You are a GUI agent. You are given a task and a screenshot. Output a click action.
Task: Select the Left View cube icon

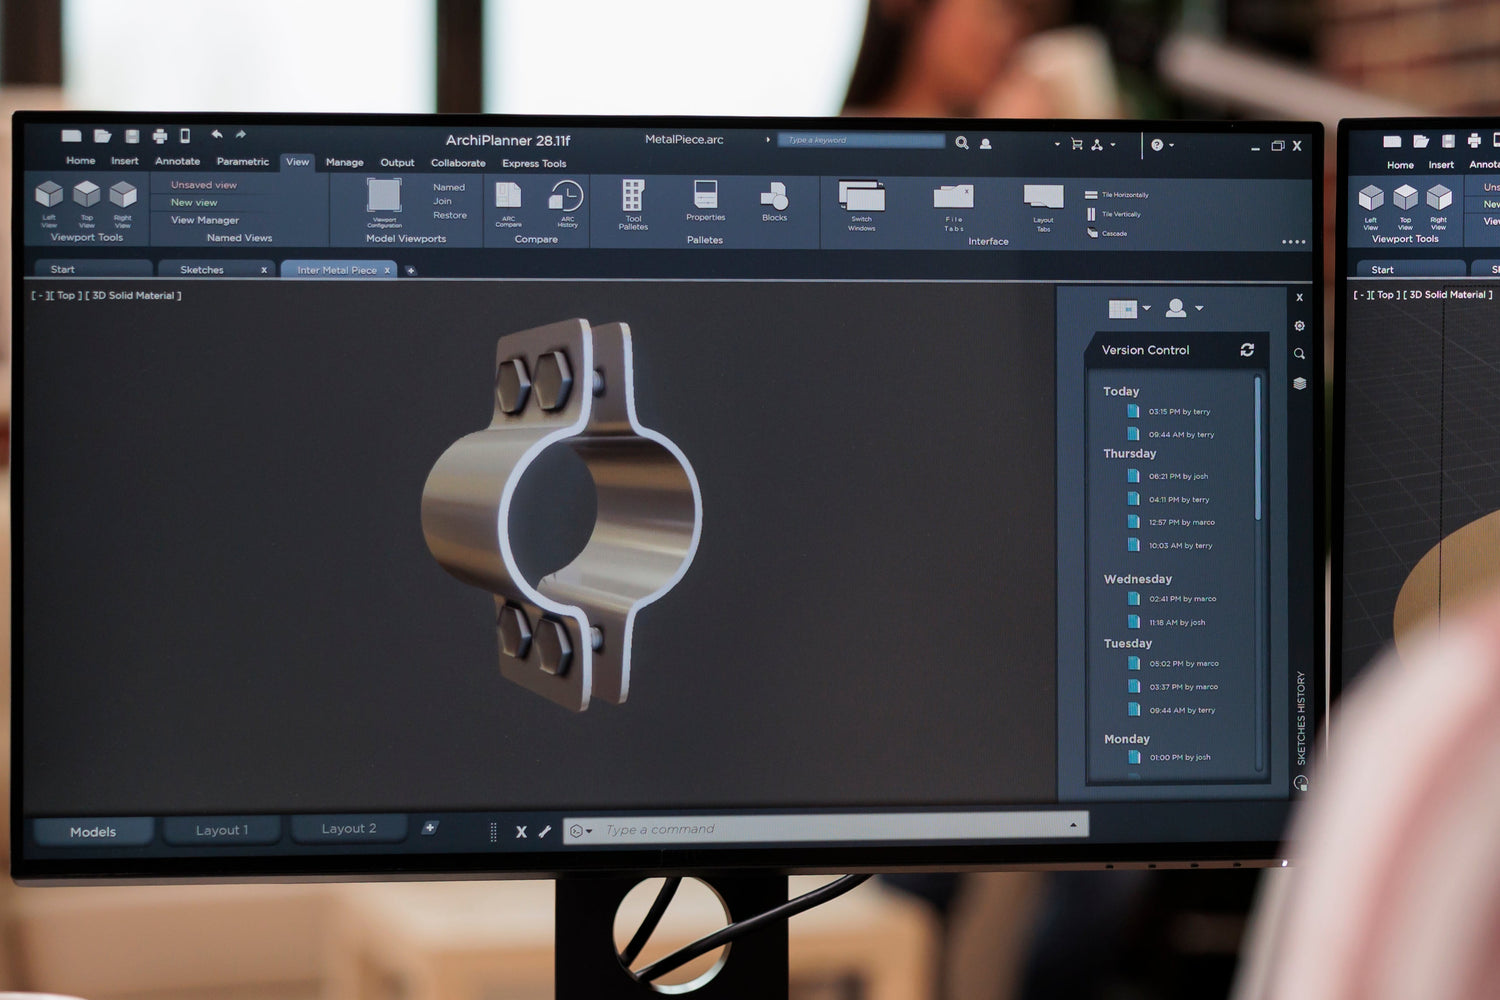click(49, 194)
